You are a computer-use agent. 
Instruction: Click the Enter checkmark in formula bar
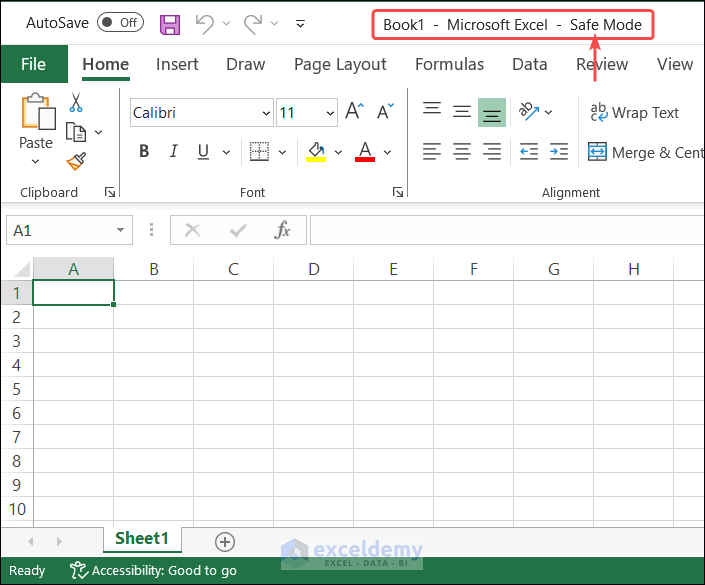pos(238,231)
